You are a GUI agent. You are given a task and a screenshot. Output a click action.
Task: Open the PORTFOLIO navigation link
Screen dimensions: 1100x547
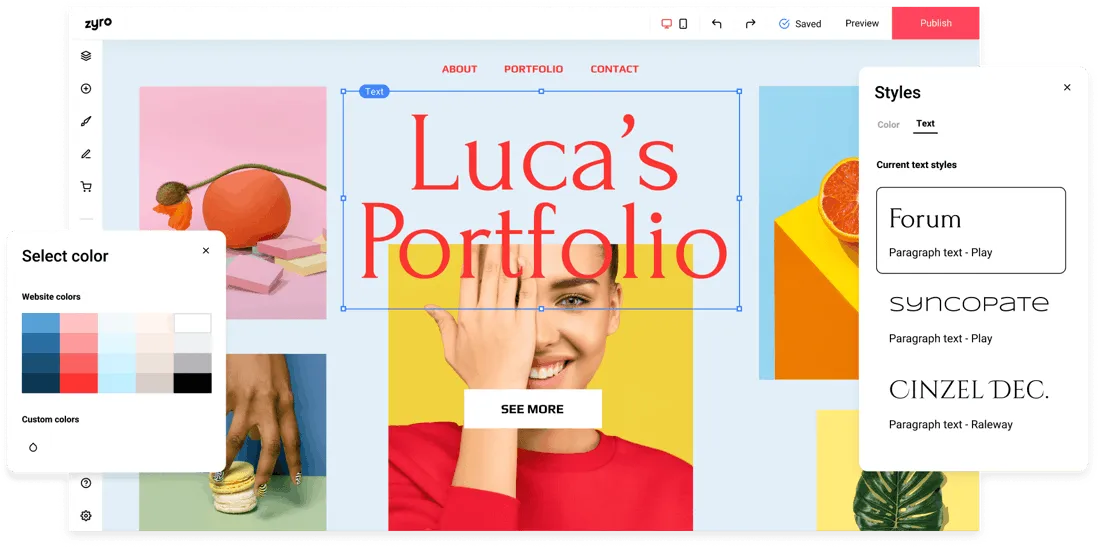pos(533,69)
